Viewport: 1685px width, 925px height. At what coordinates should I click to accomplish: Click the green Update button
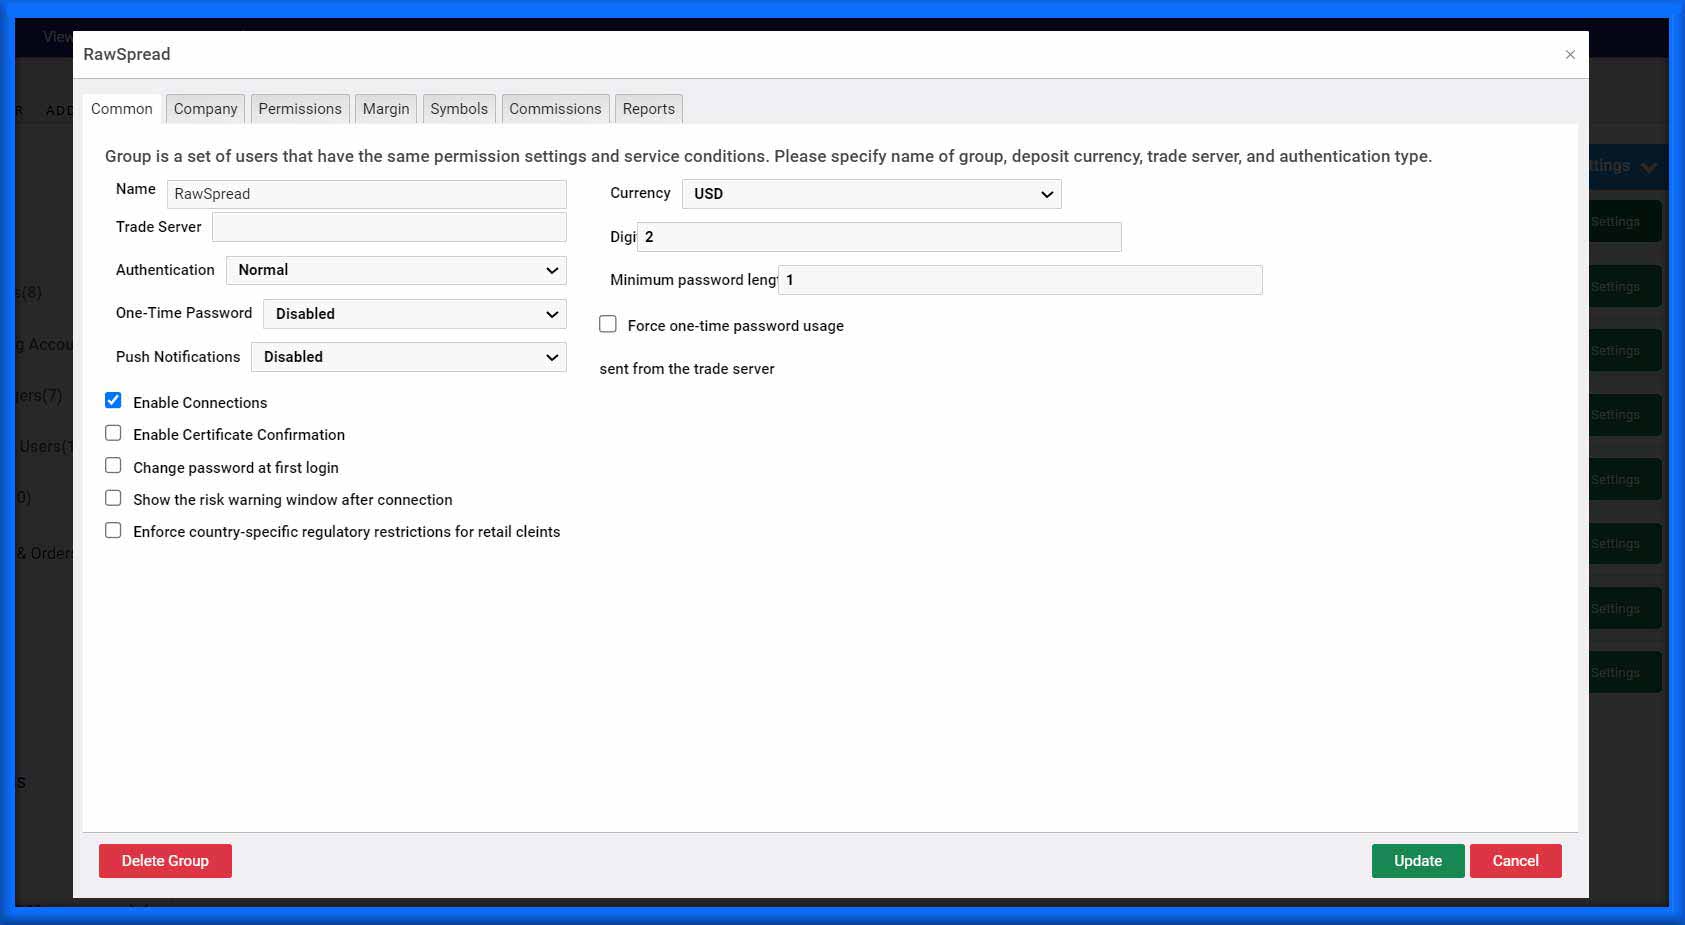[1417, 861]
